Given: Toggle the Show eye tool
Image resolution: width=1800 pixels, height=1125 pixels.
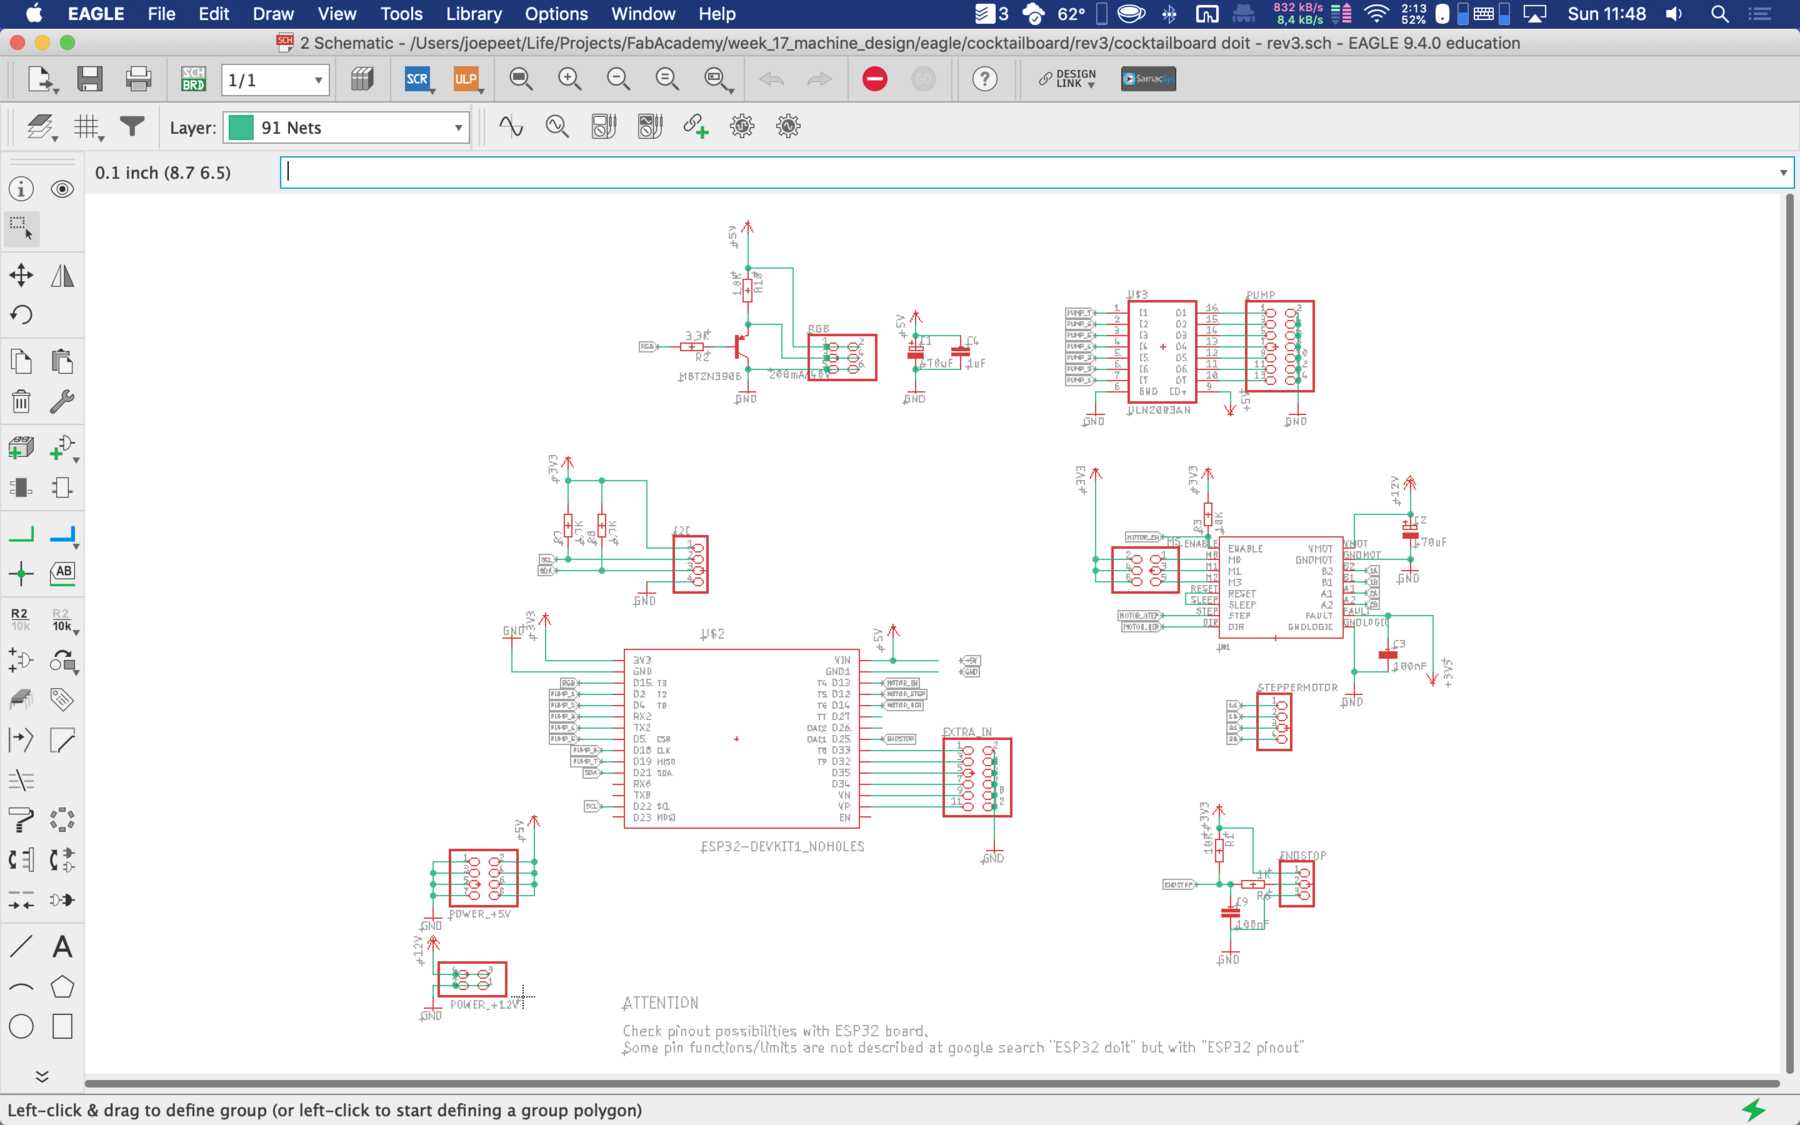Looking at the screenshot, I should (x=62, y=189).
